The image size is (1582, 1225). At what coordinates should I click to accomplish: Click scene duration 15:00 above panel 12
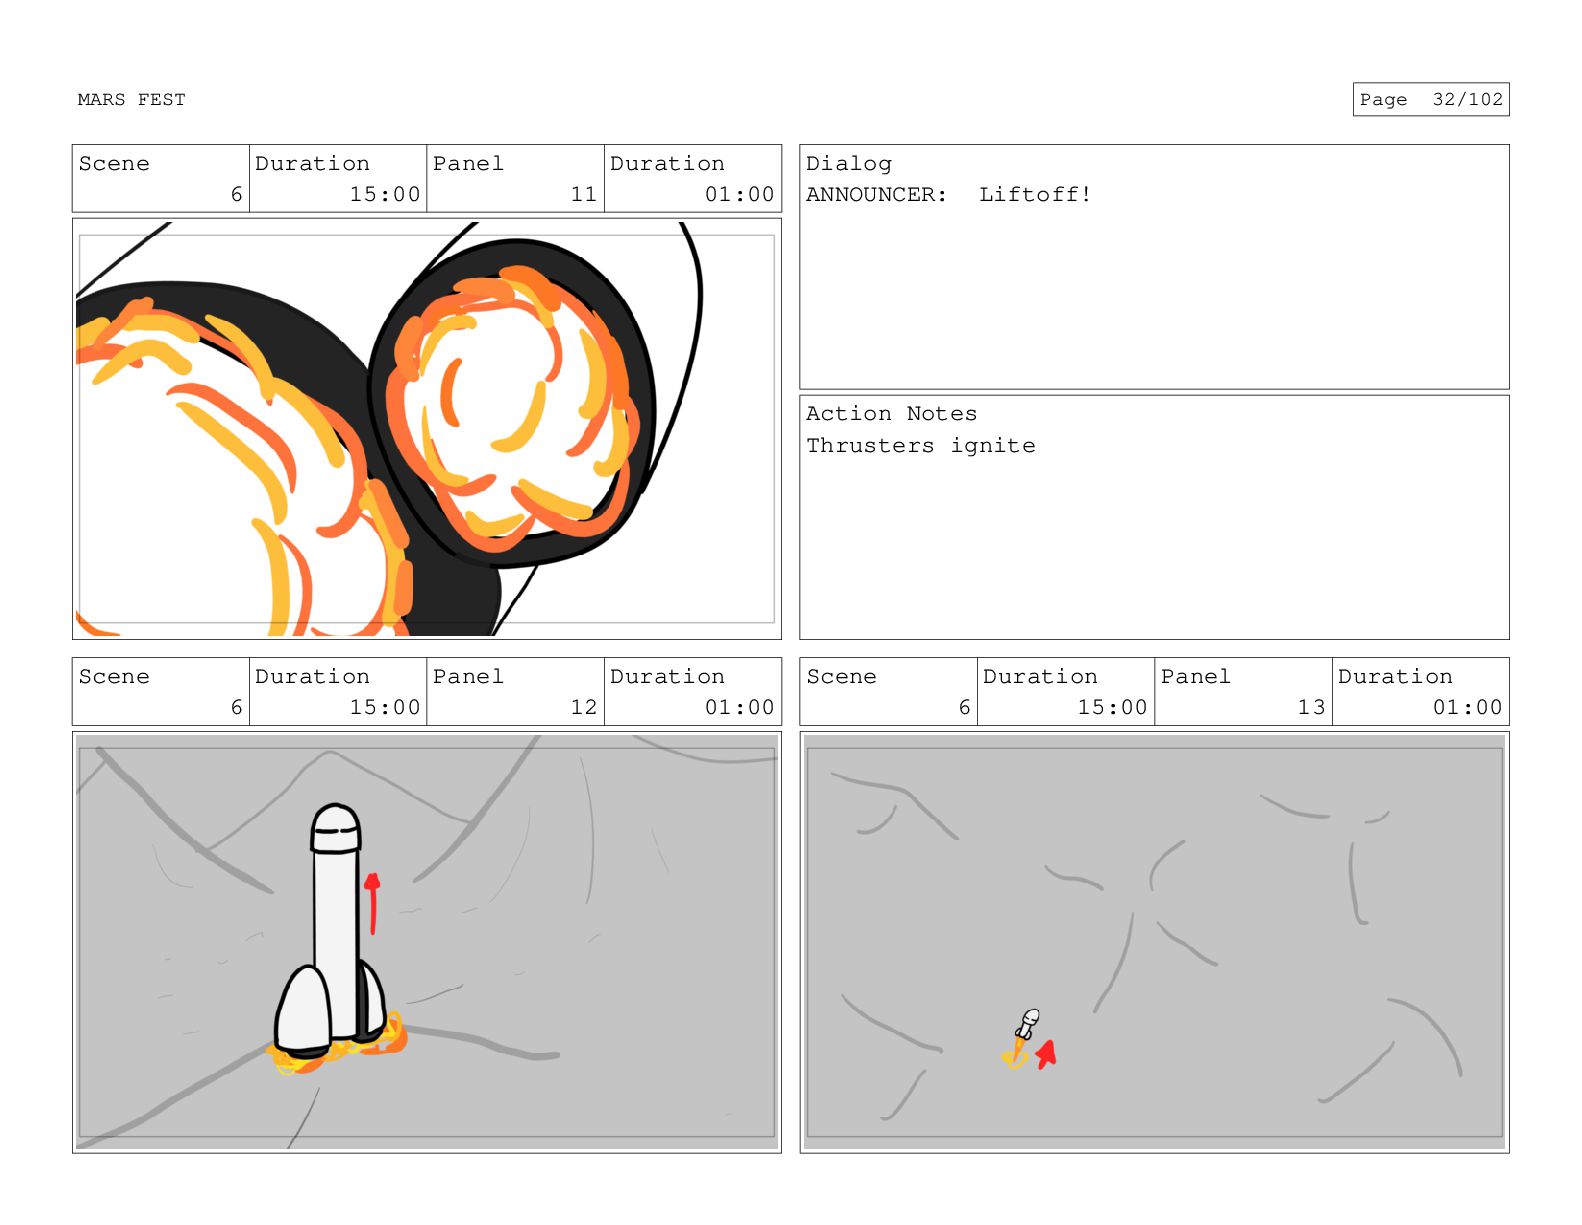tap(385, 707)
